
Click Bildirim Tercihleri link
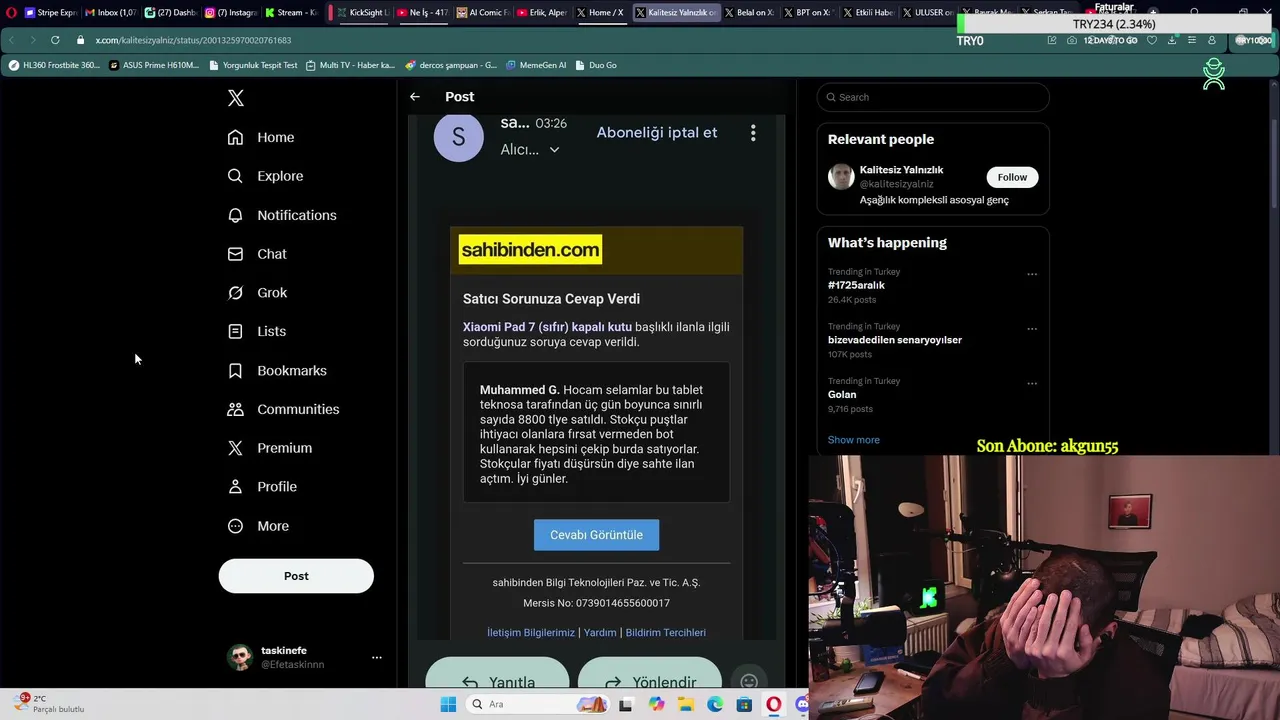tap(666, 633)
